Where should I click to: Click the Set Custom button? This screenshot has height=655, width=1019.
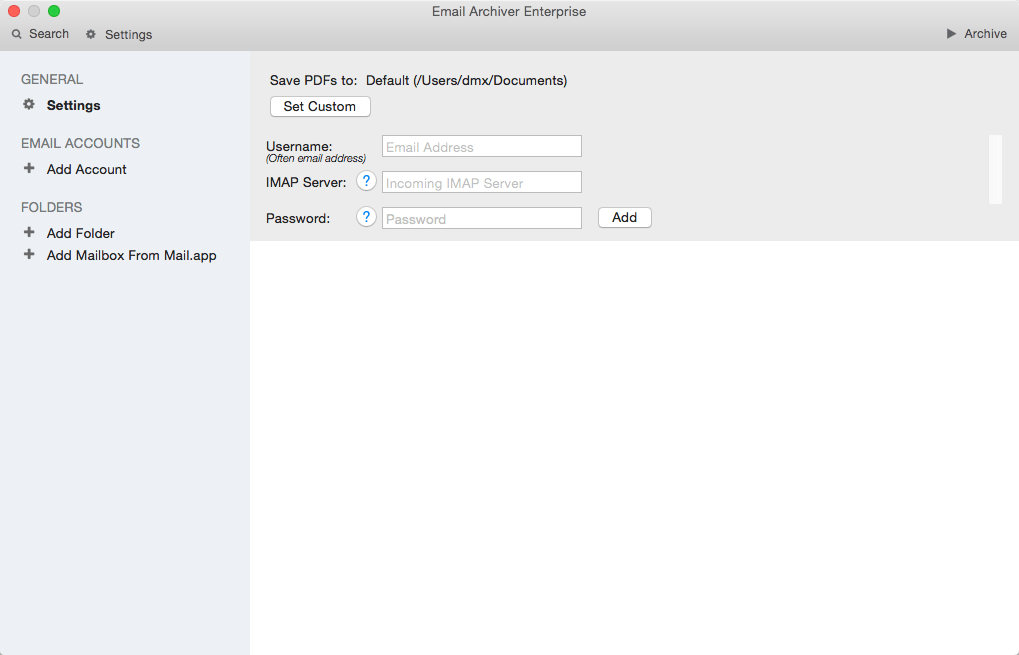tap(320, 107)
